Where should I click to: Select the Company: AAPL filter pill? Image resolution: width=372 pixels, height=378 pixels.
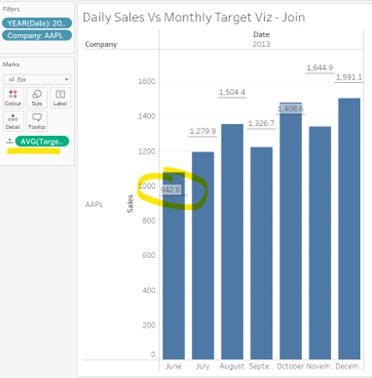click(x=37, y=35)
